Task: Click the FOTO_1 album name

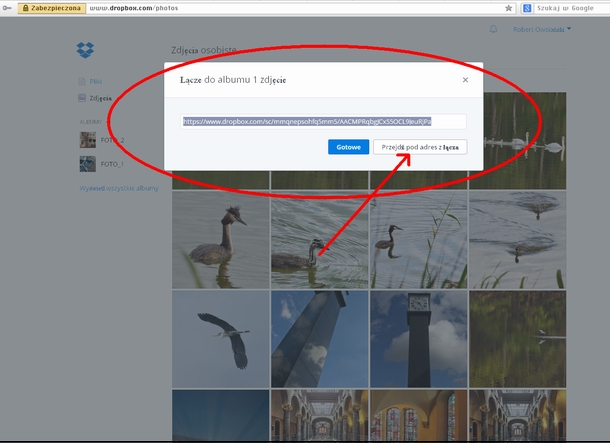Action: pos(112,164)
